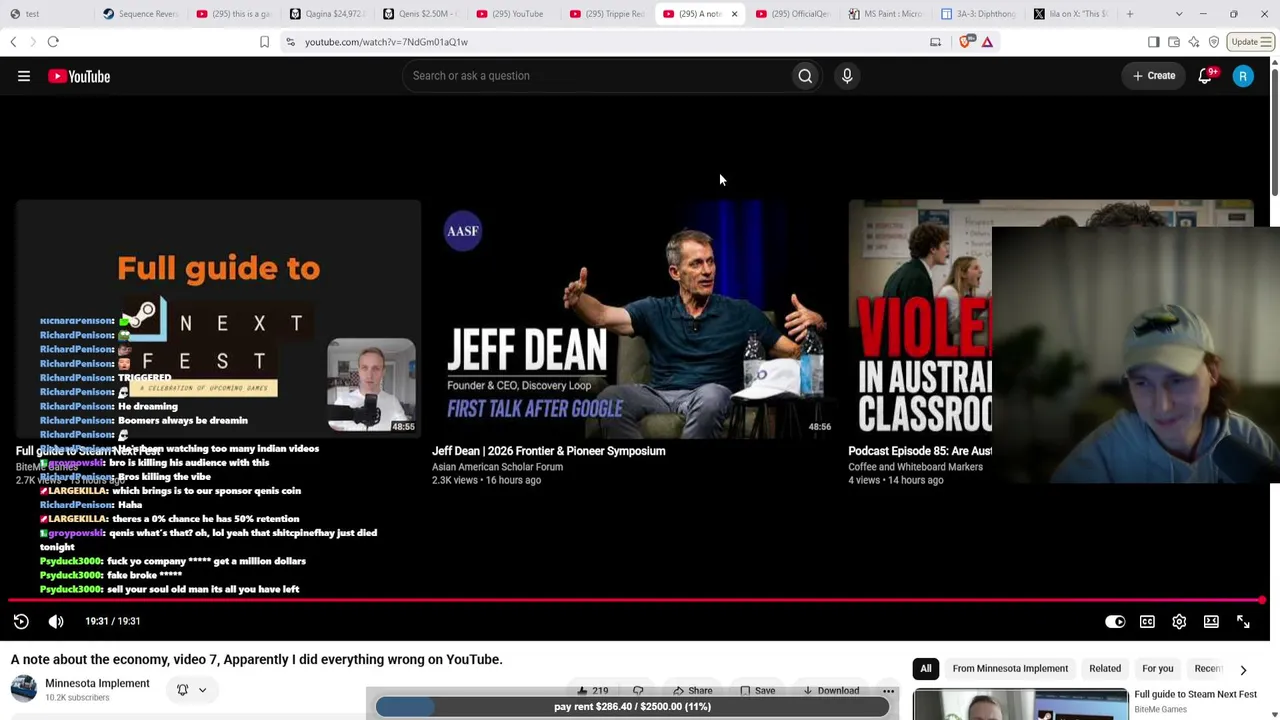Click the address bar URL
This screenshot has width=1280, height=720.
click(x=386, y=42)
